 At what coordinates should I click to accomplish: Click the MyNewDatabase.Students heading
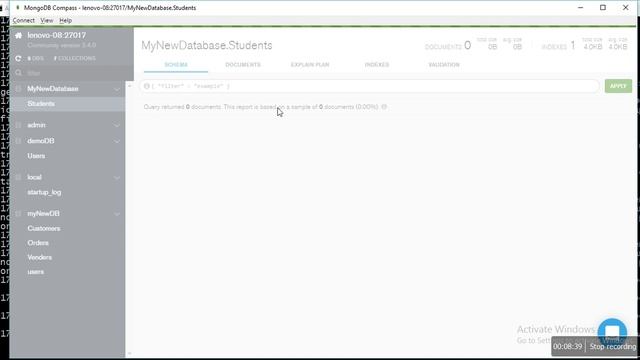pos(207,45)
